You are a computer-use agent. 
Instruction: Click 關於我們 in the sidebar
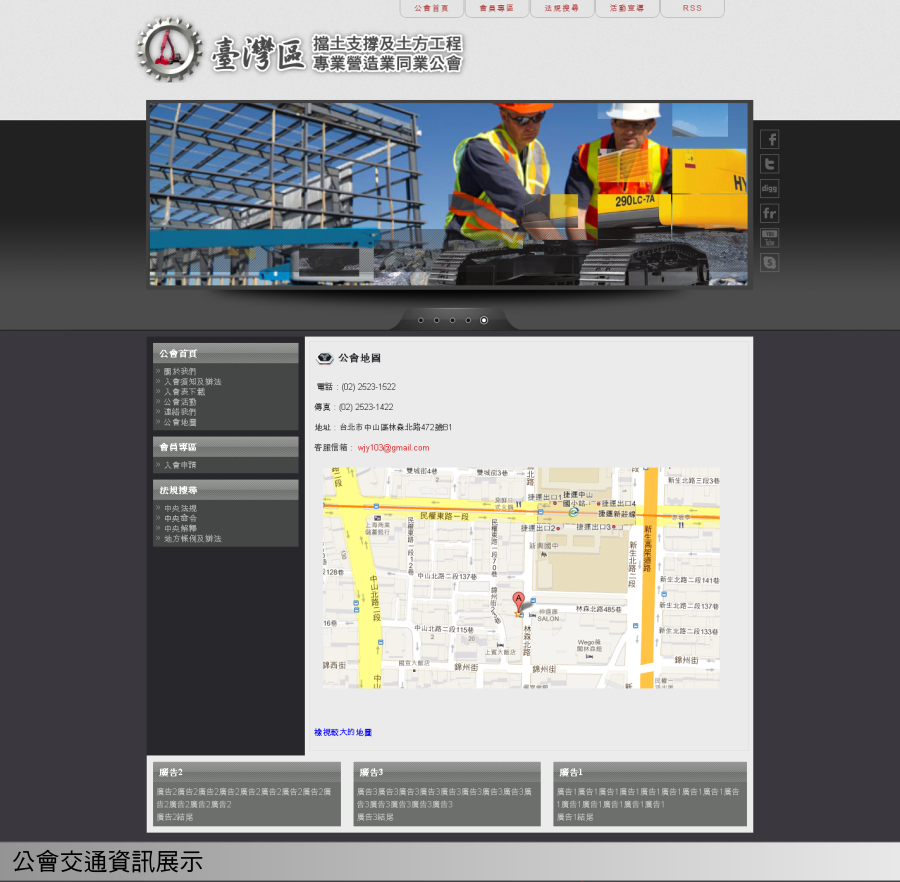tap(180, 371)
